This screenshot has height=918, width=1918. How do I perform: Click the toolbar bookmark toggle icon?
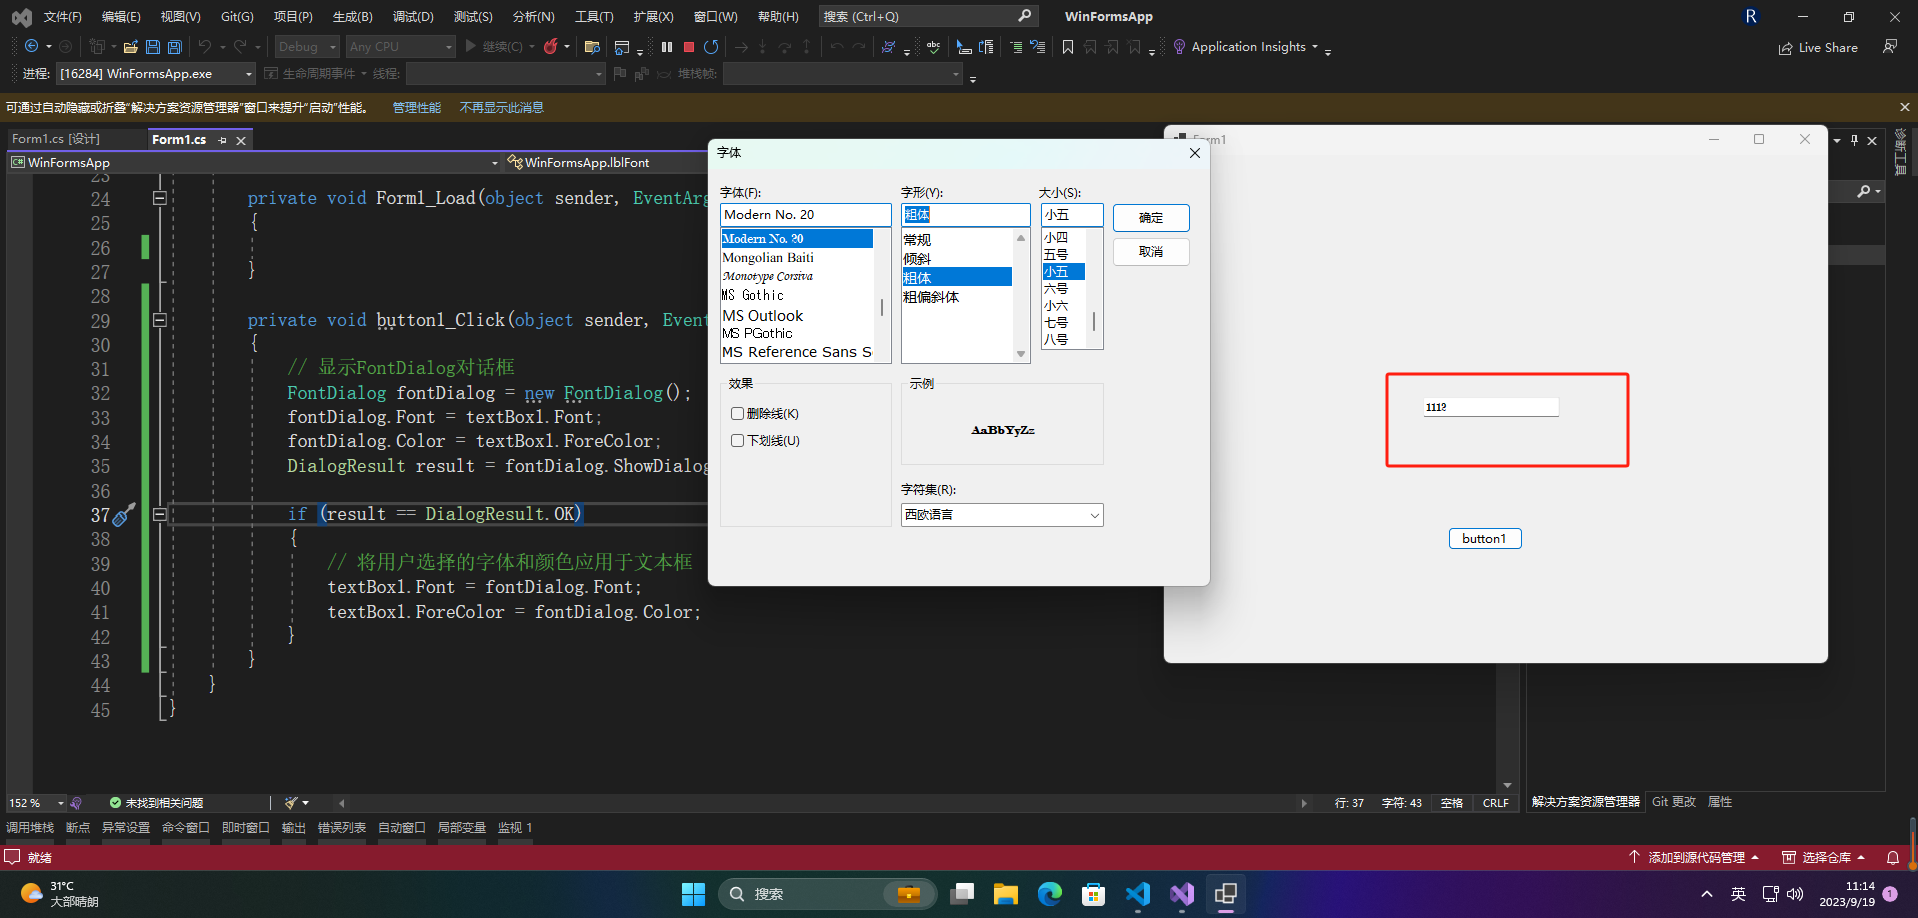(1068, 47)
